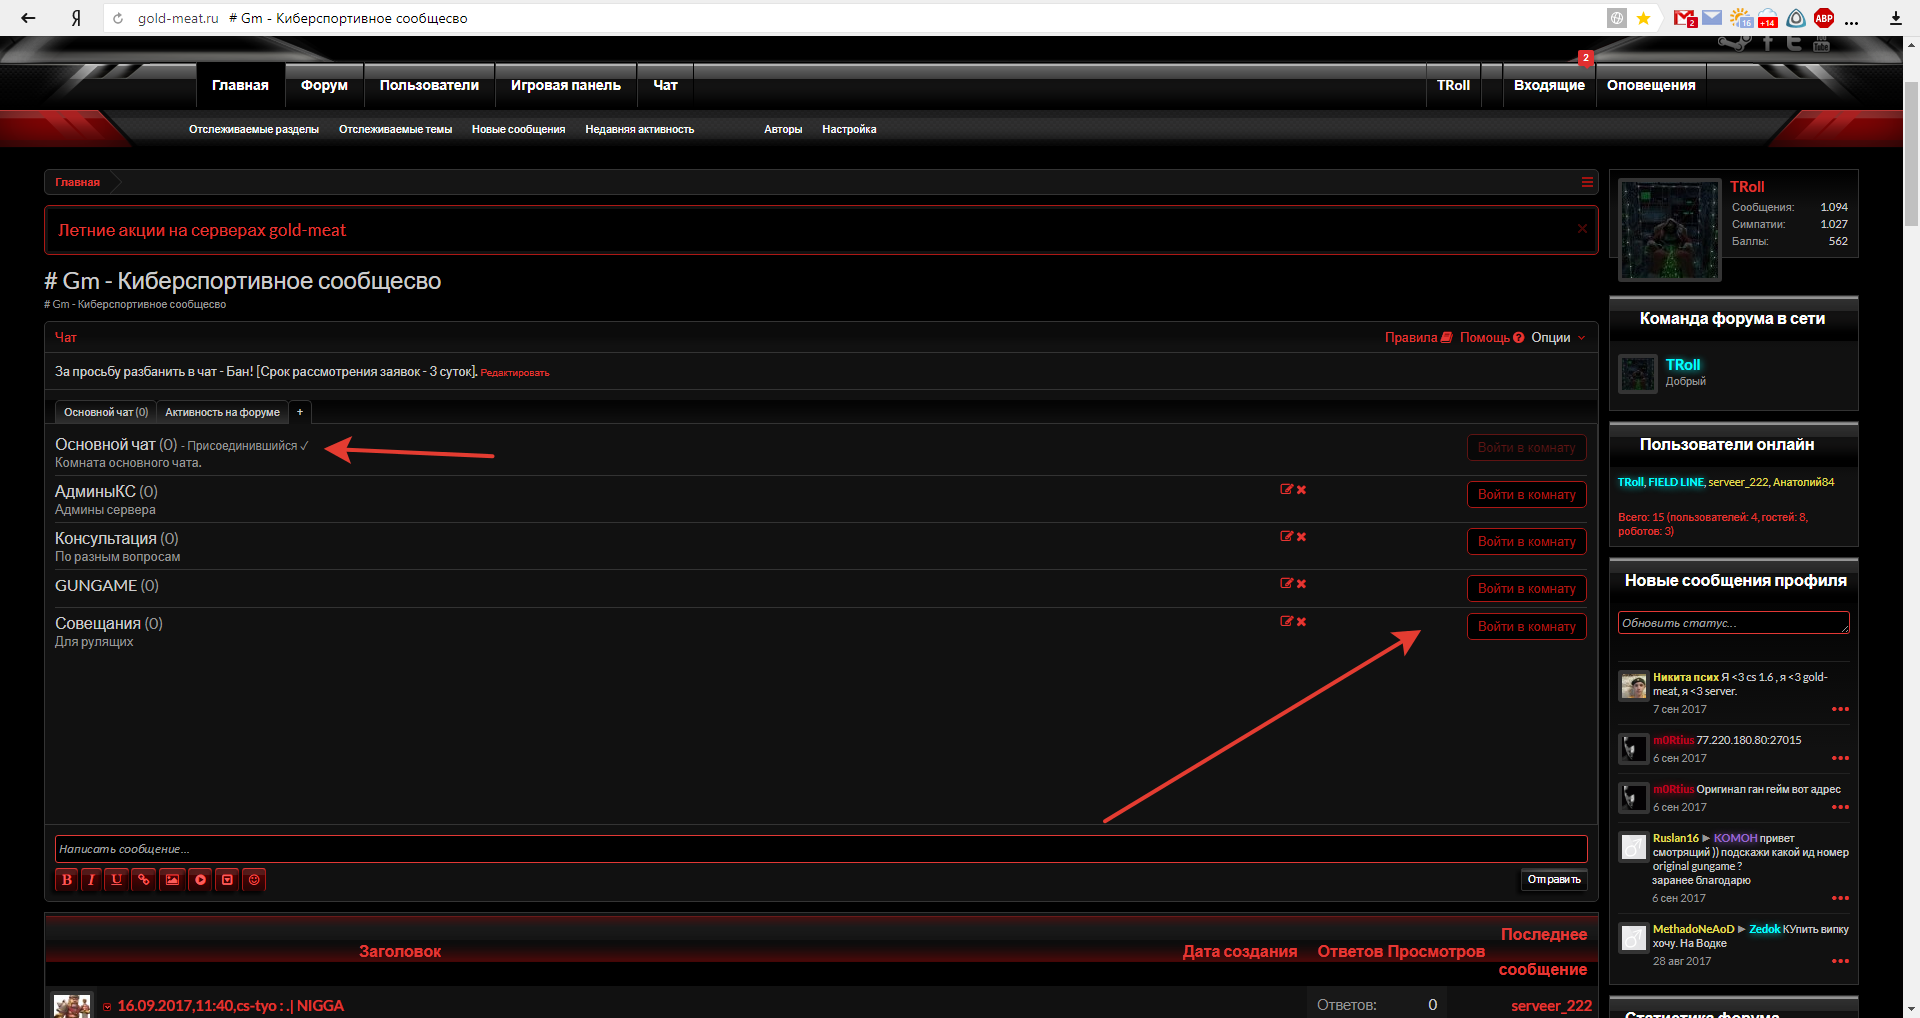Add new chat tab with plus button
The image size is (1920, 1018).
(x=300, y=412)
